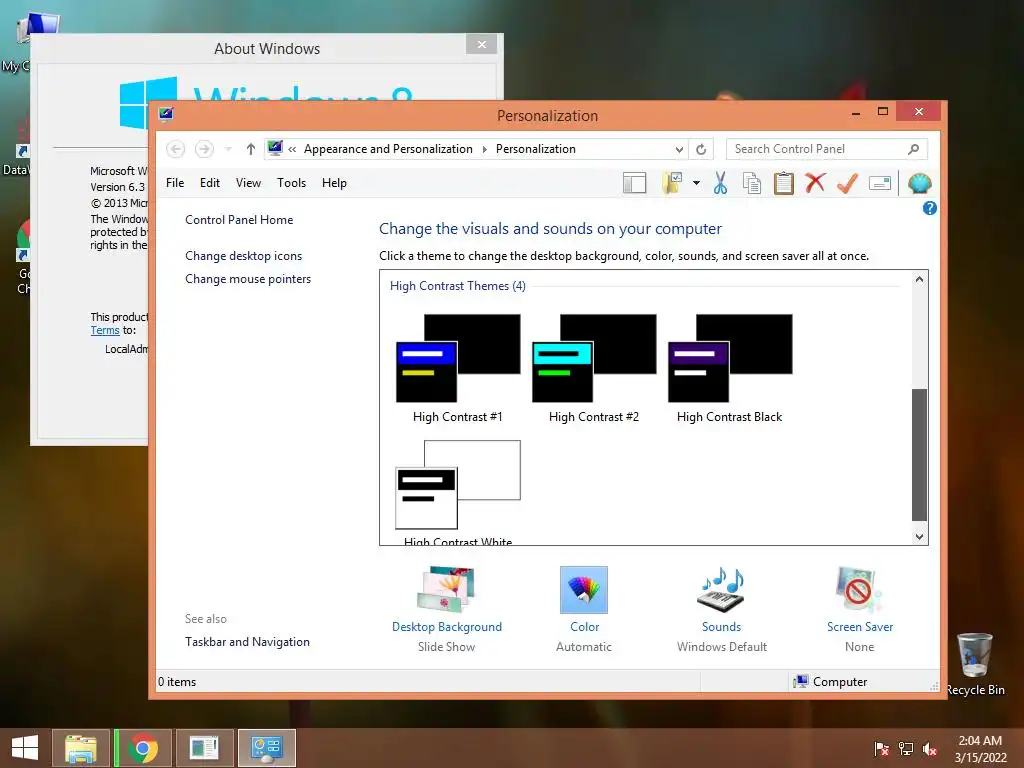
Task: Select High Contrast White theme
Action: (458, 492)
